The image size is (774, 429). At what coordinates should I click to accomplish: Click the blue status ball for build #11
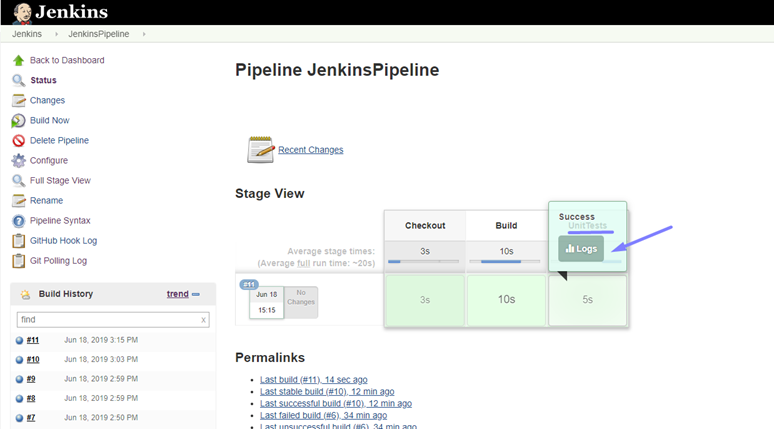(x=19, y=340)
